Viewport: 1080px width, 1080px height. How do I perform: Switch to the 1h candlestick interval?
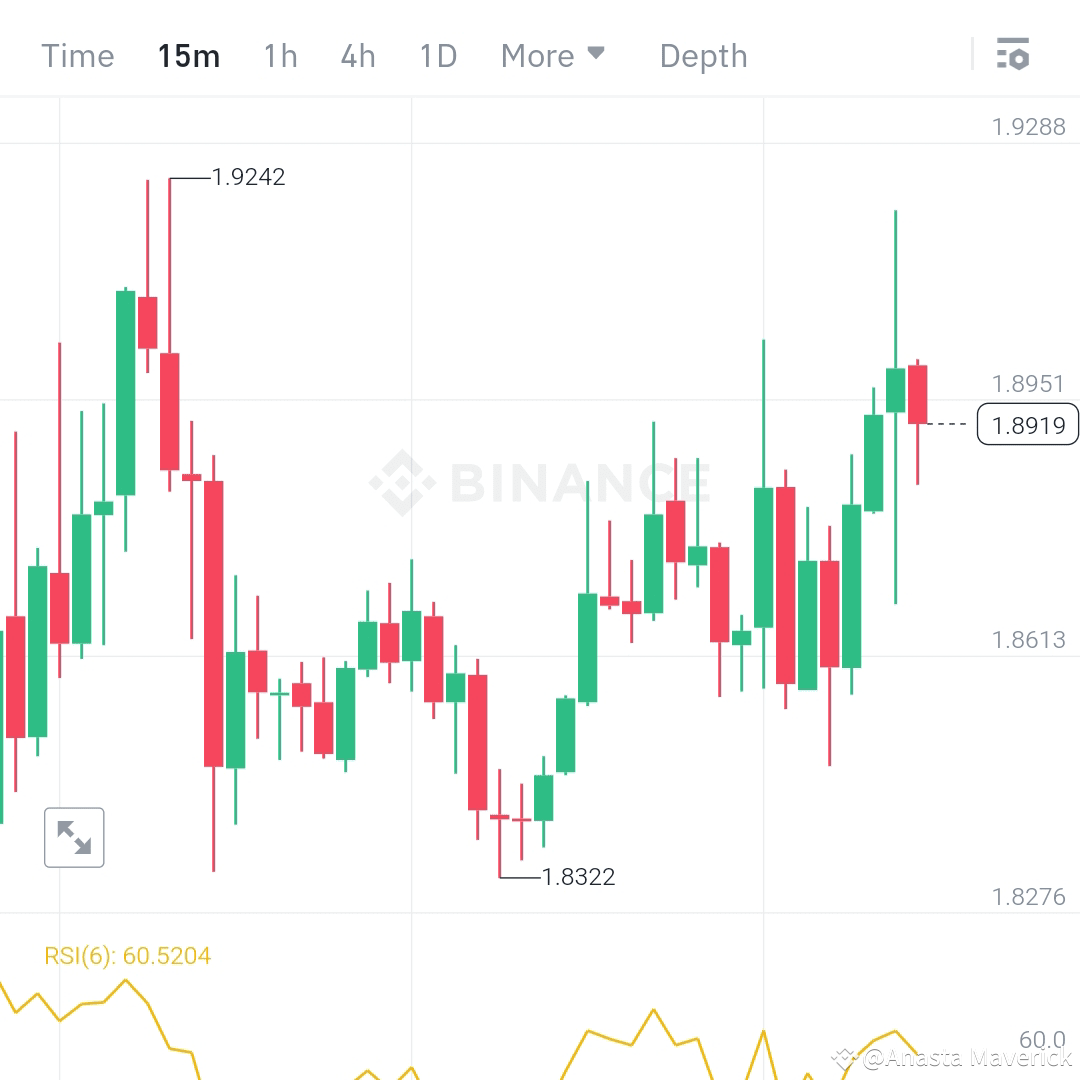pos(280,57)
